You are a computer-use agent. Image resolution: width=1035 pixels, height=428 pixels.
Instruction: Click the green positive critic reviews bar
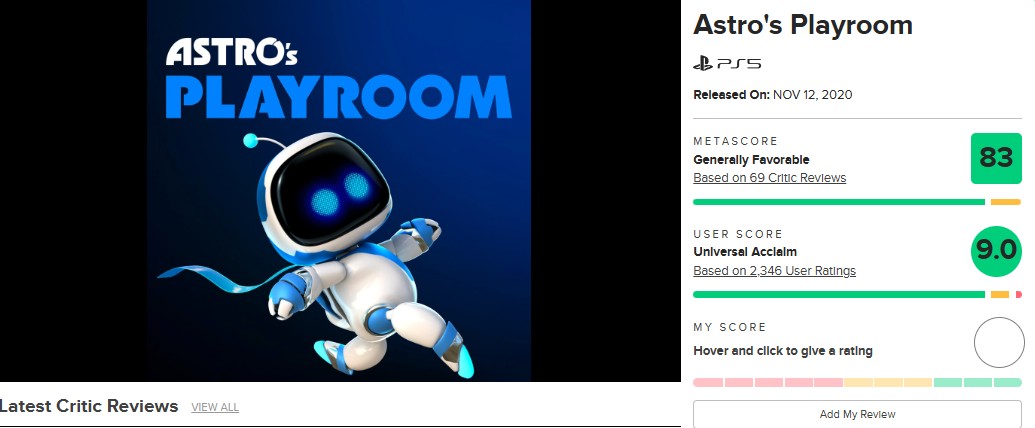[x=839, y=202]
